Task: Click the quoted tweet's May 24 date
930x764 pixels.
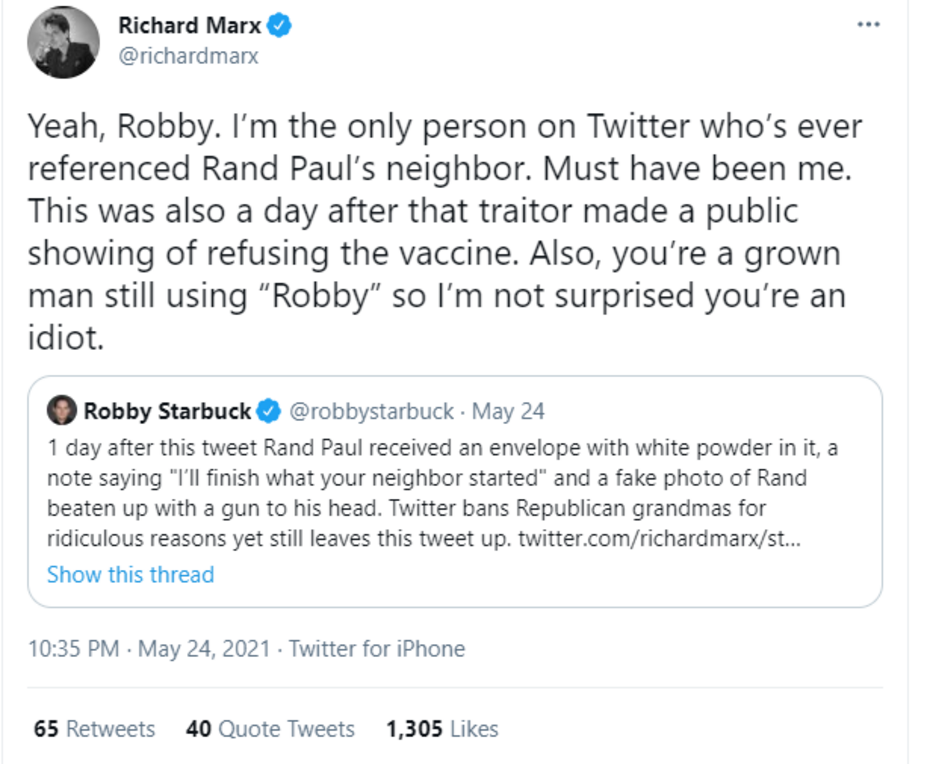Action: point(508,411)
